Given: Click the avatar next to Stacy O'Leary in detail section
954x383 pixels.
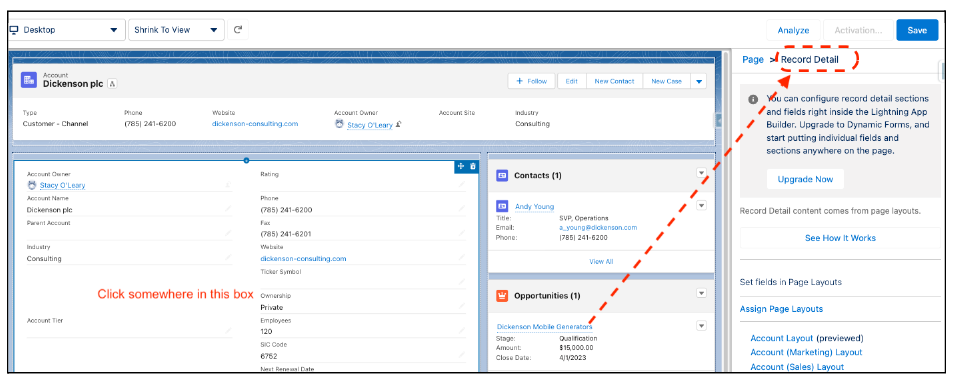Looking at the screenshot, I should point(32,185).
